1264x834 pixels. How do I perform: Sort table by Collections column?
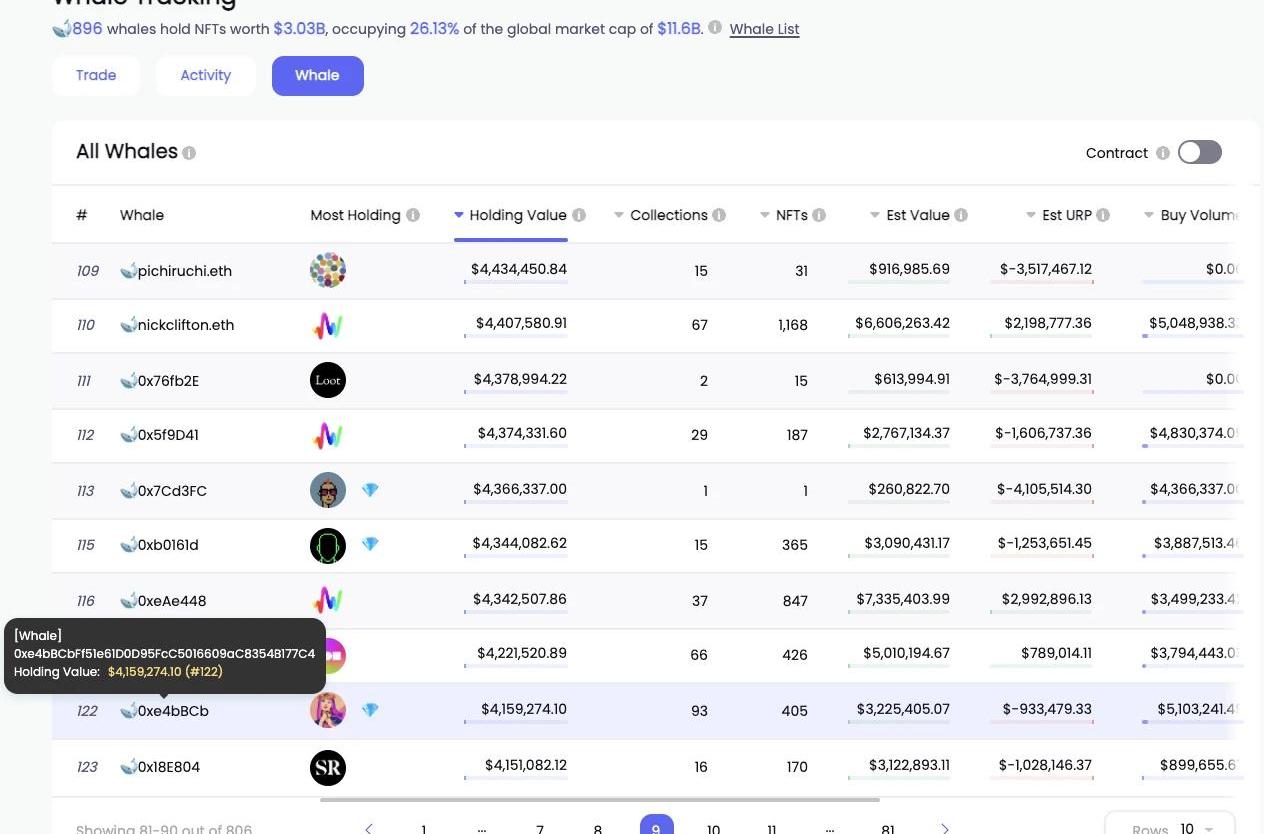point(668,215)
